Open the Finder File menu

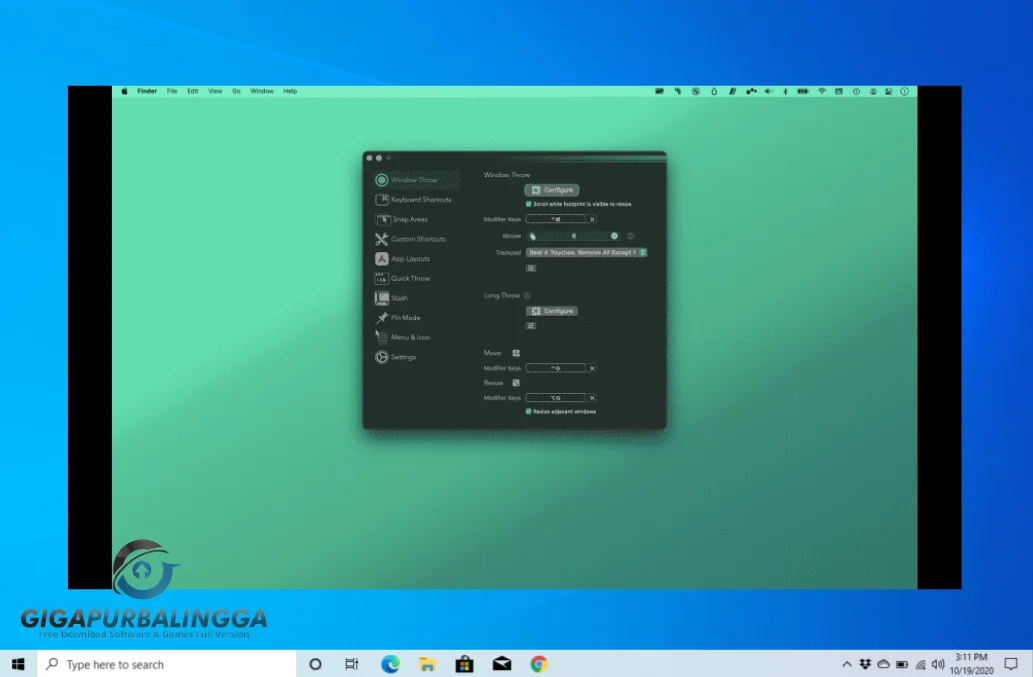(x=171, y=91)
